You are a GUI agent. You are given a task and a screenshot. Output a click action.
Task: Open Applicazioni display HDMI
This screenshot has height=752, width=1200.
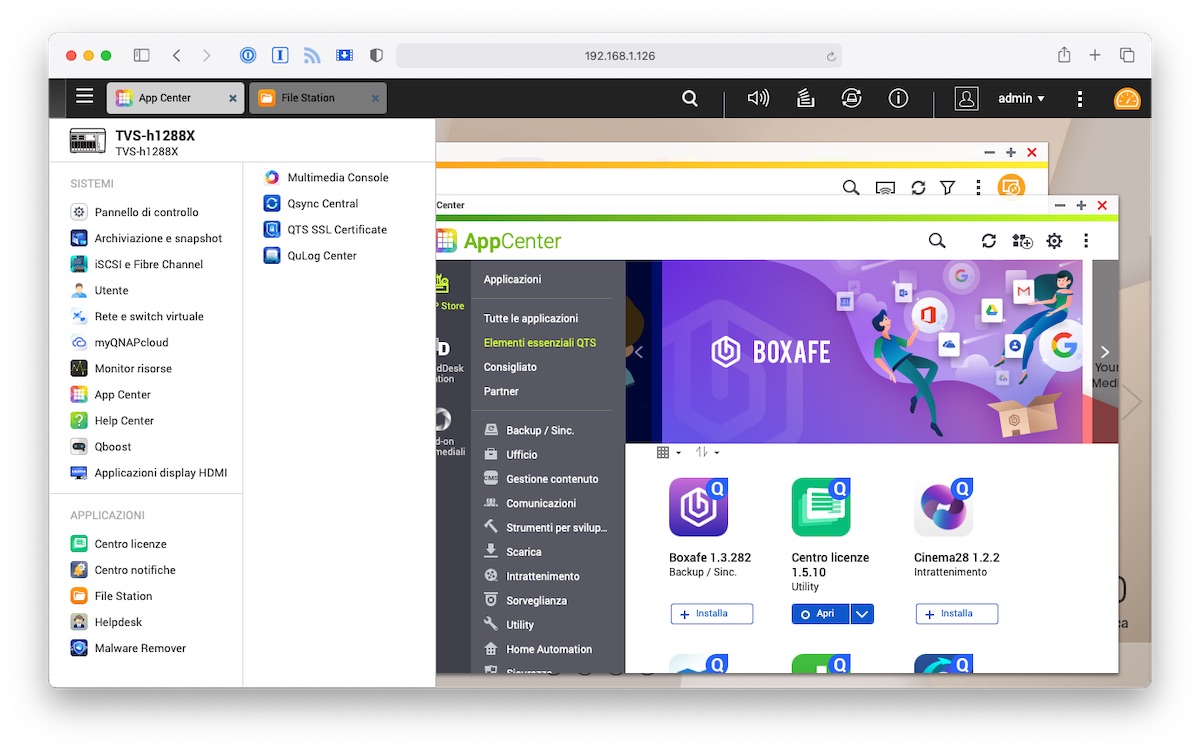click(x=149, y=472)
